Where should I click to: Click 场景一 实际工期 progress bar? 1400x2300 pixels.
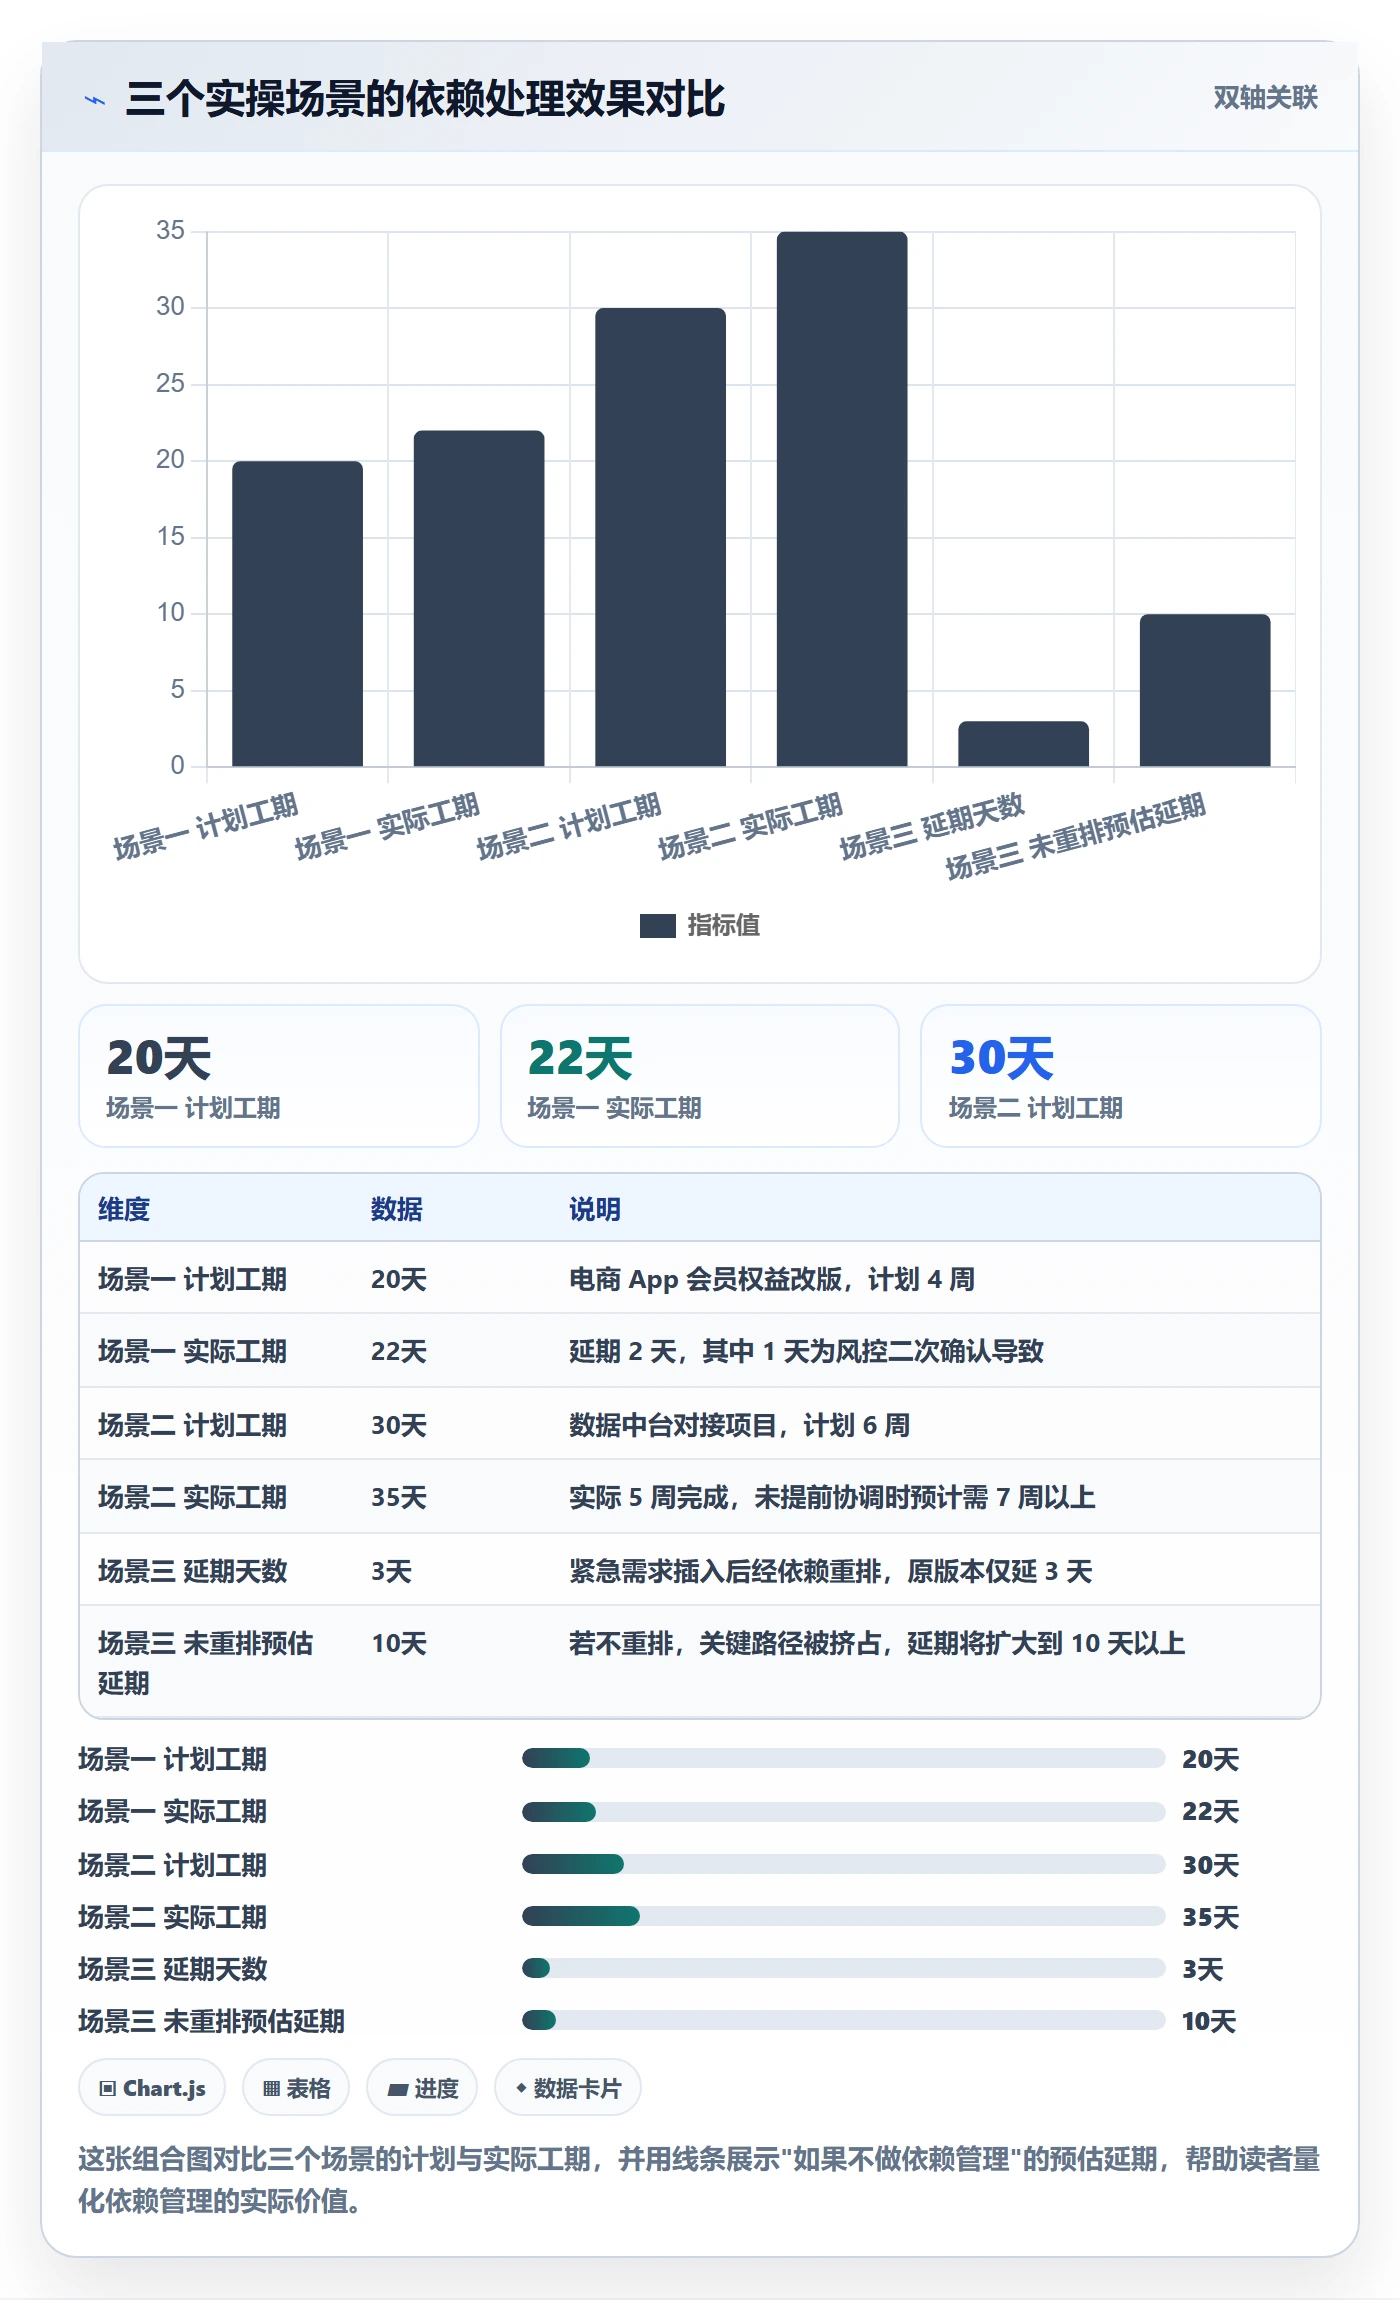tap(843, 1811)
